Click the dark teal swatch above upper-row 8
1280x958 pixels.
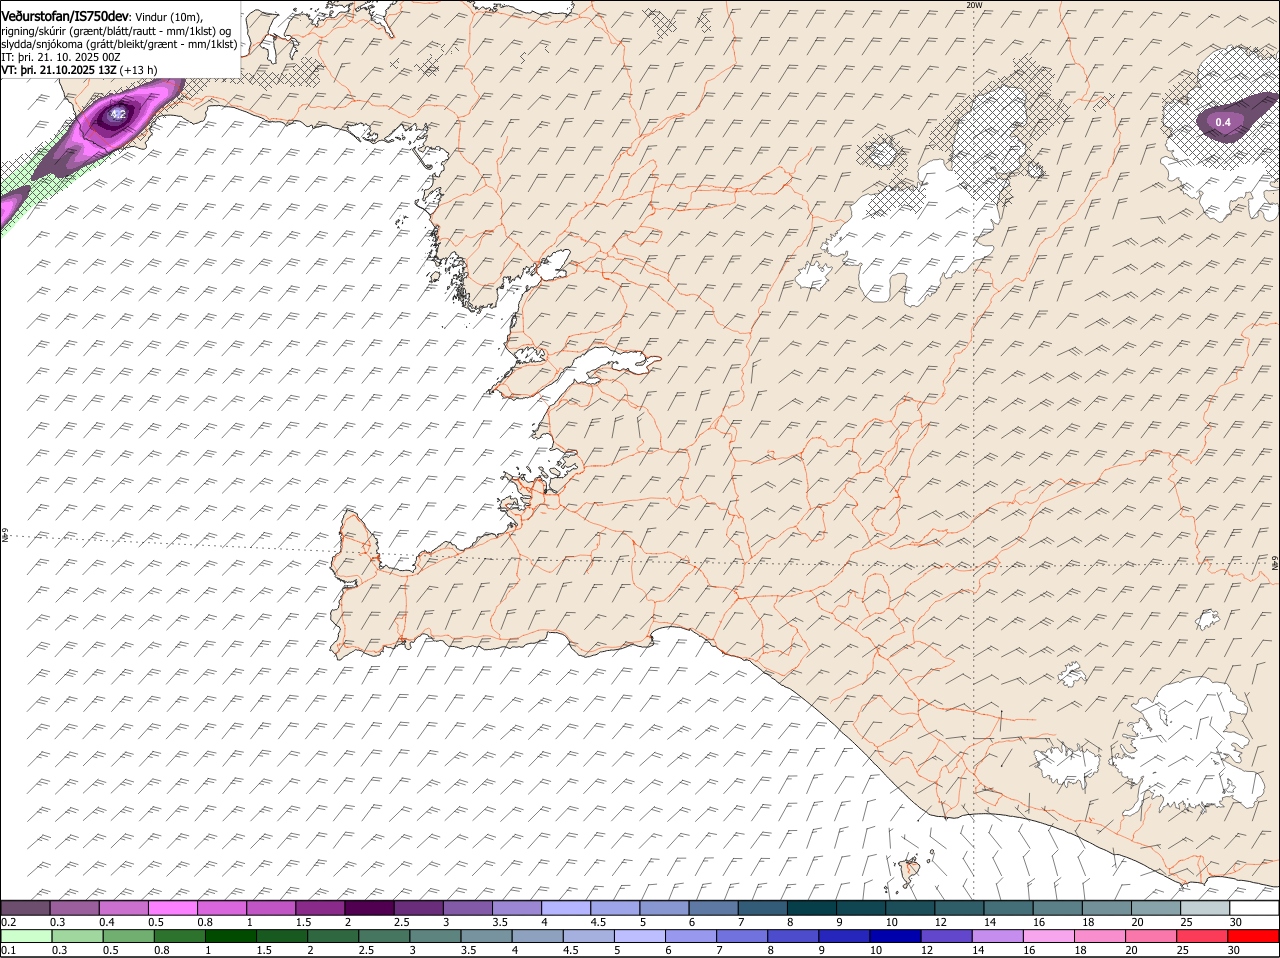point(812,908)
